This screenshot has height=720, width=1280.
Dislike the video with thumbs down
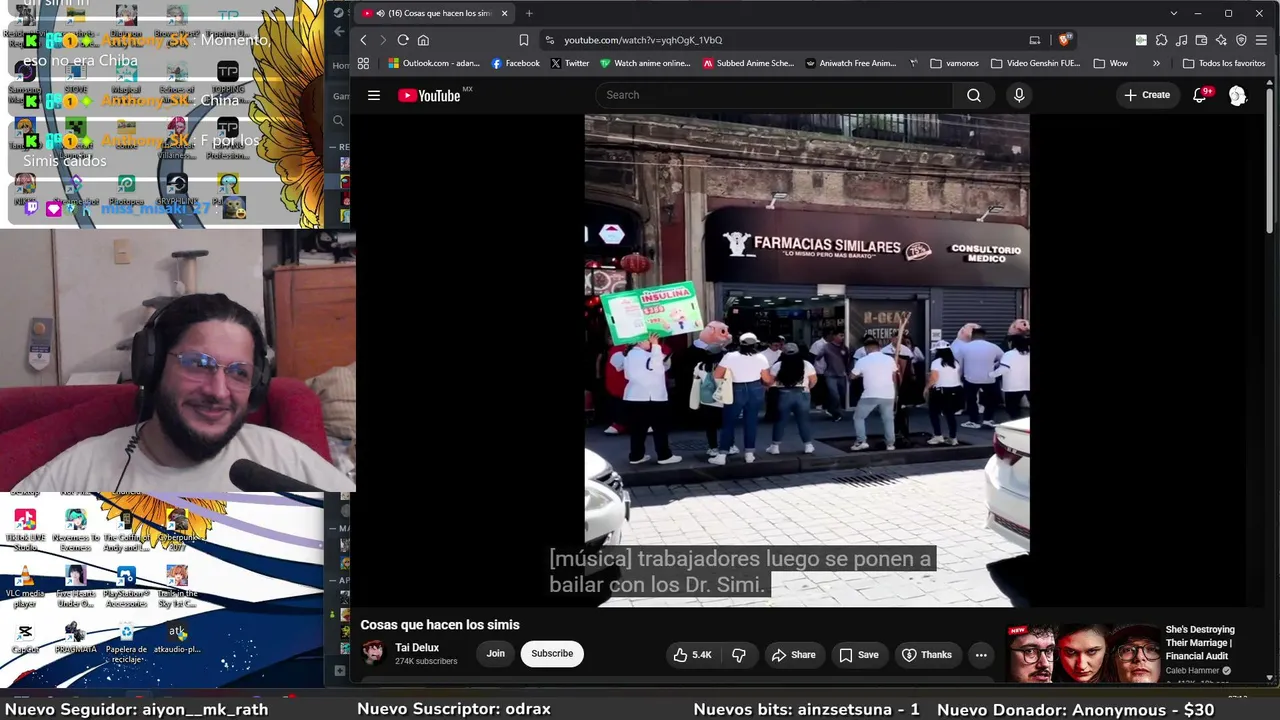coord(739,655)
